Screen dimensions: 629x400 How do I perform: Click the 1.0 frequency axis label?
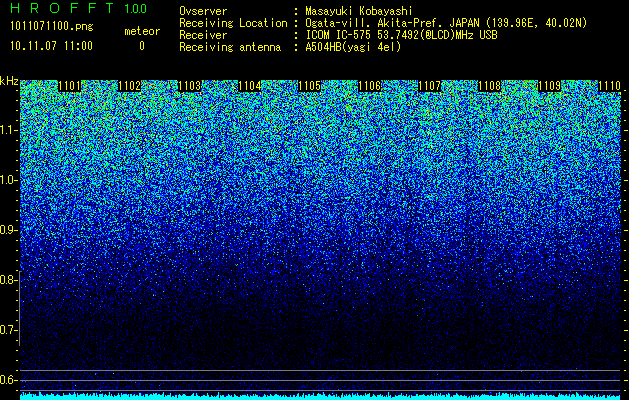point(8,180)
